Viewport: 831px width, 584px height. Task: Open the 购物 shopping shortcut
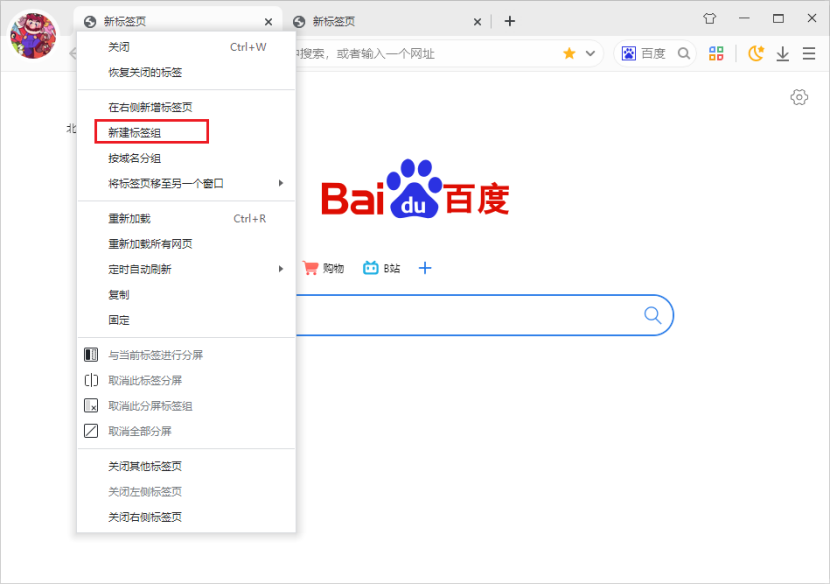click(323, 268)
